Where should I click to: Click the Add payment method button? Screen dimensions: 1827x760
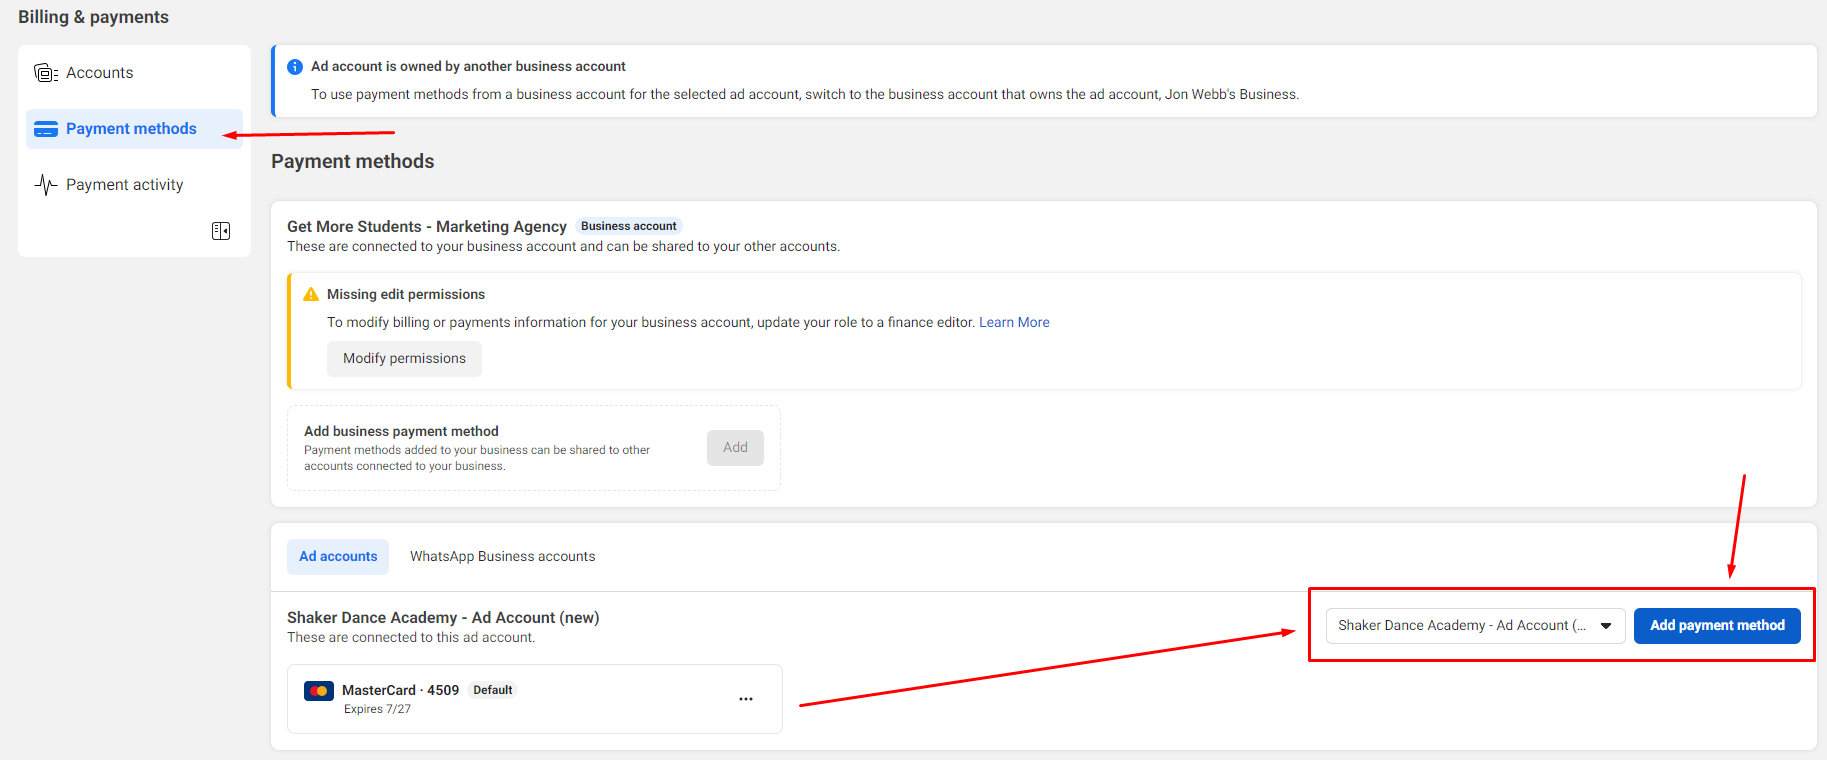[x=1717, y=626]
